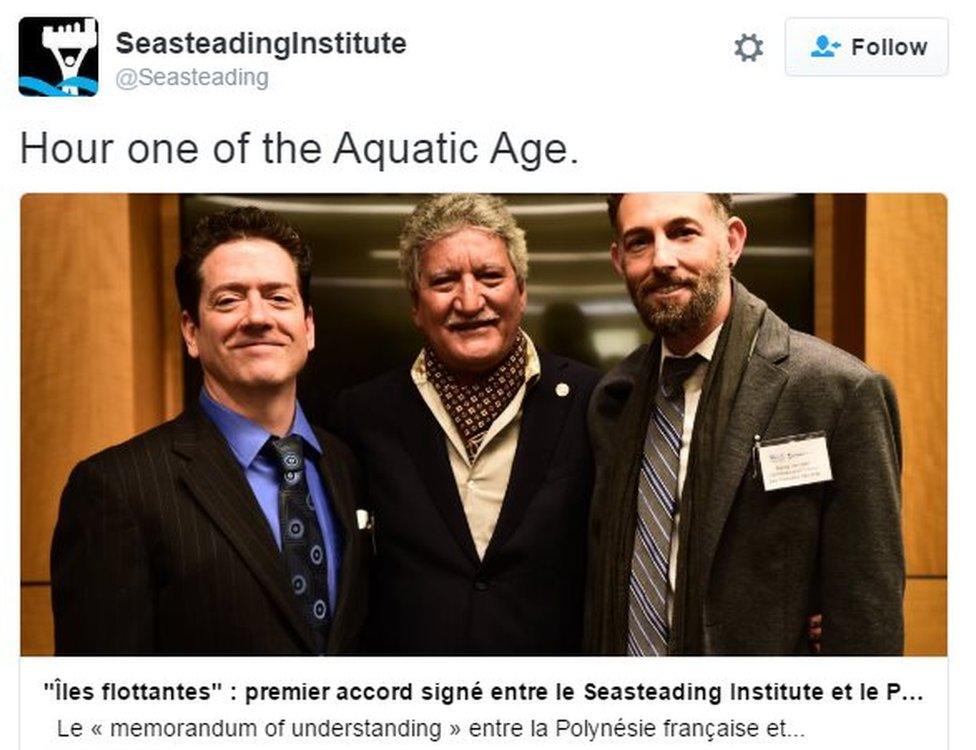Click the SeasteadingInstitute display name
The image size is (976, 750).
coord(259,43)
